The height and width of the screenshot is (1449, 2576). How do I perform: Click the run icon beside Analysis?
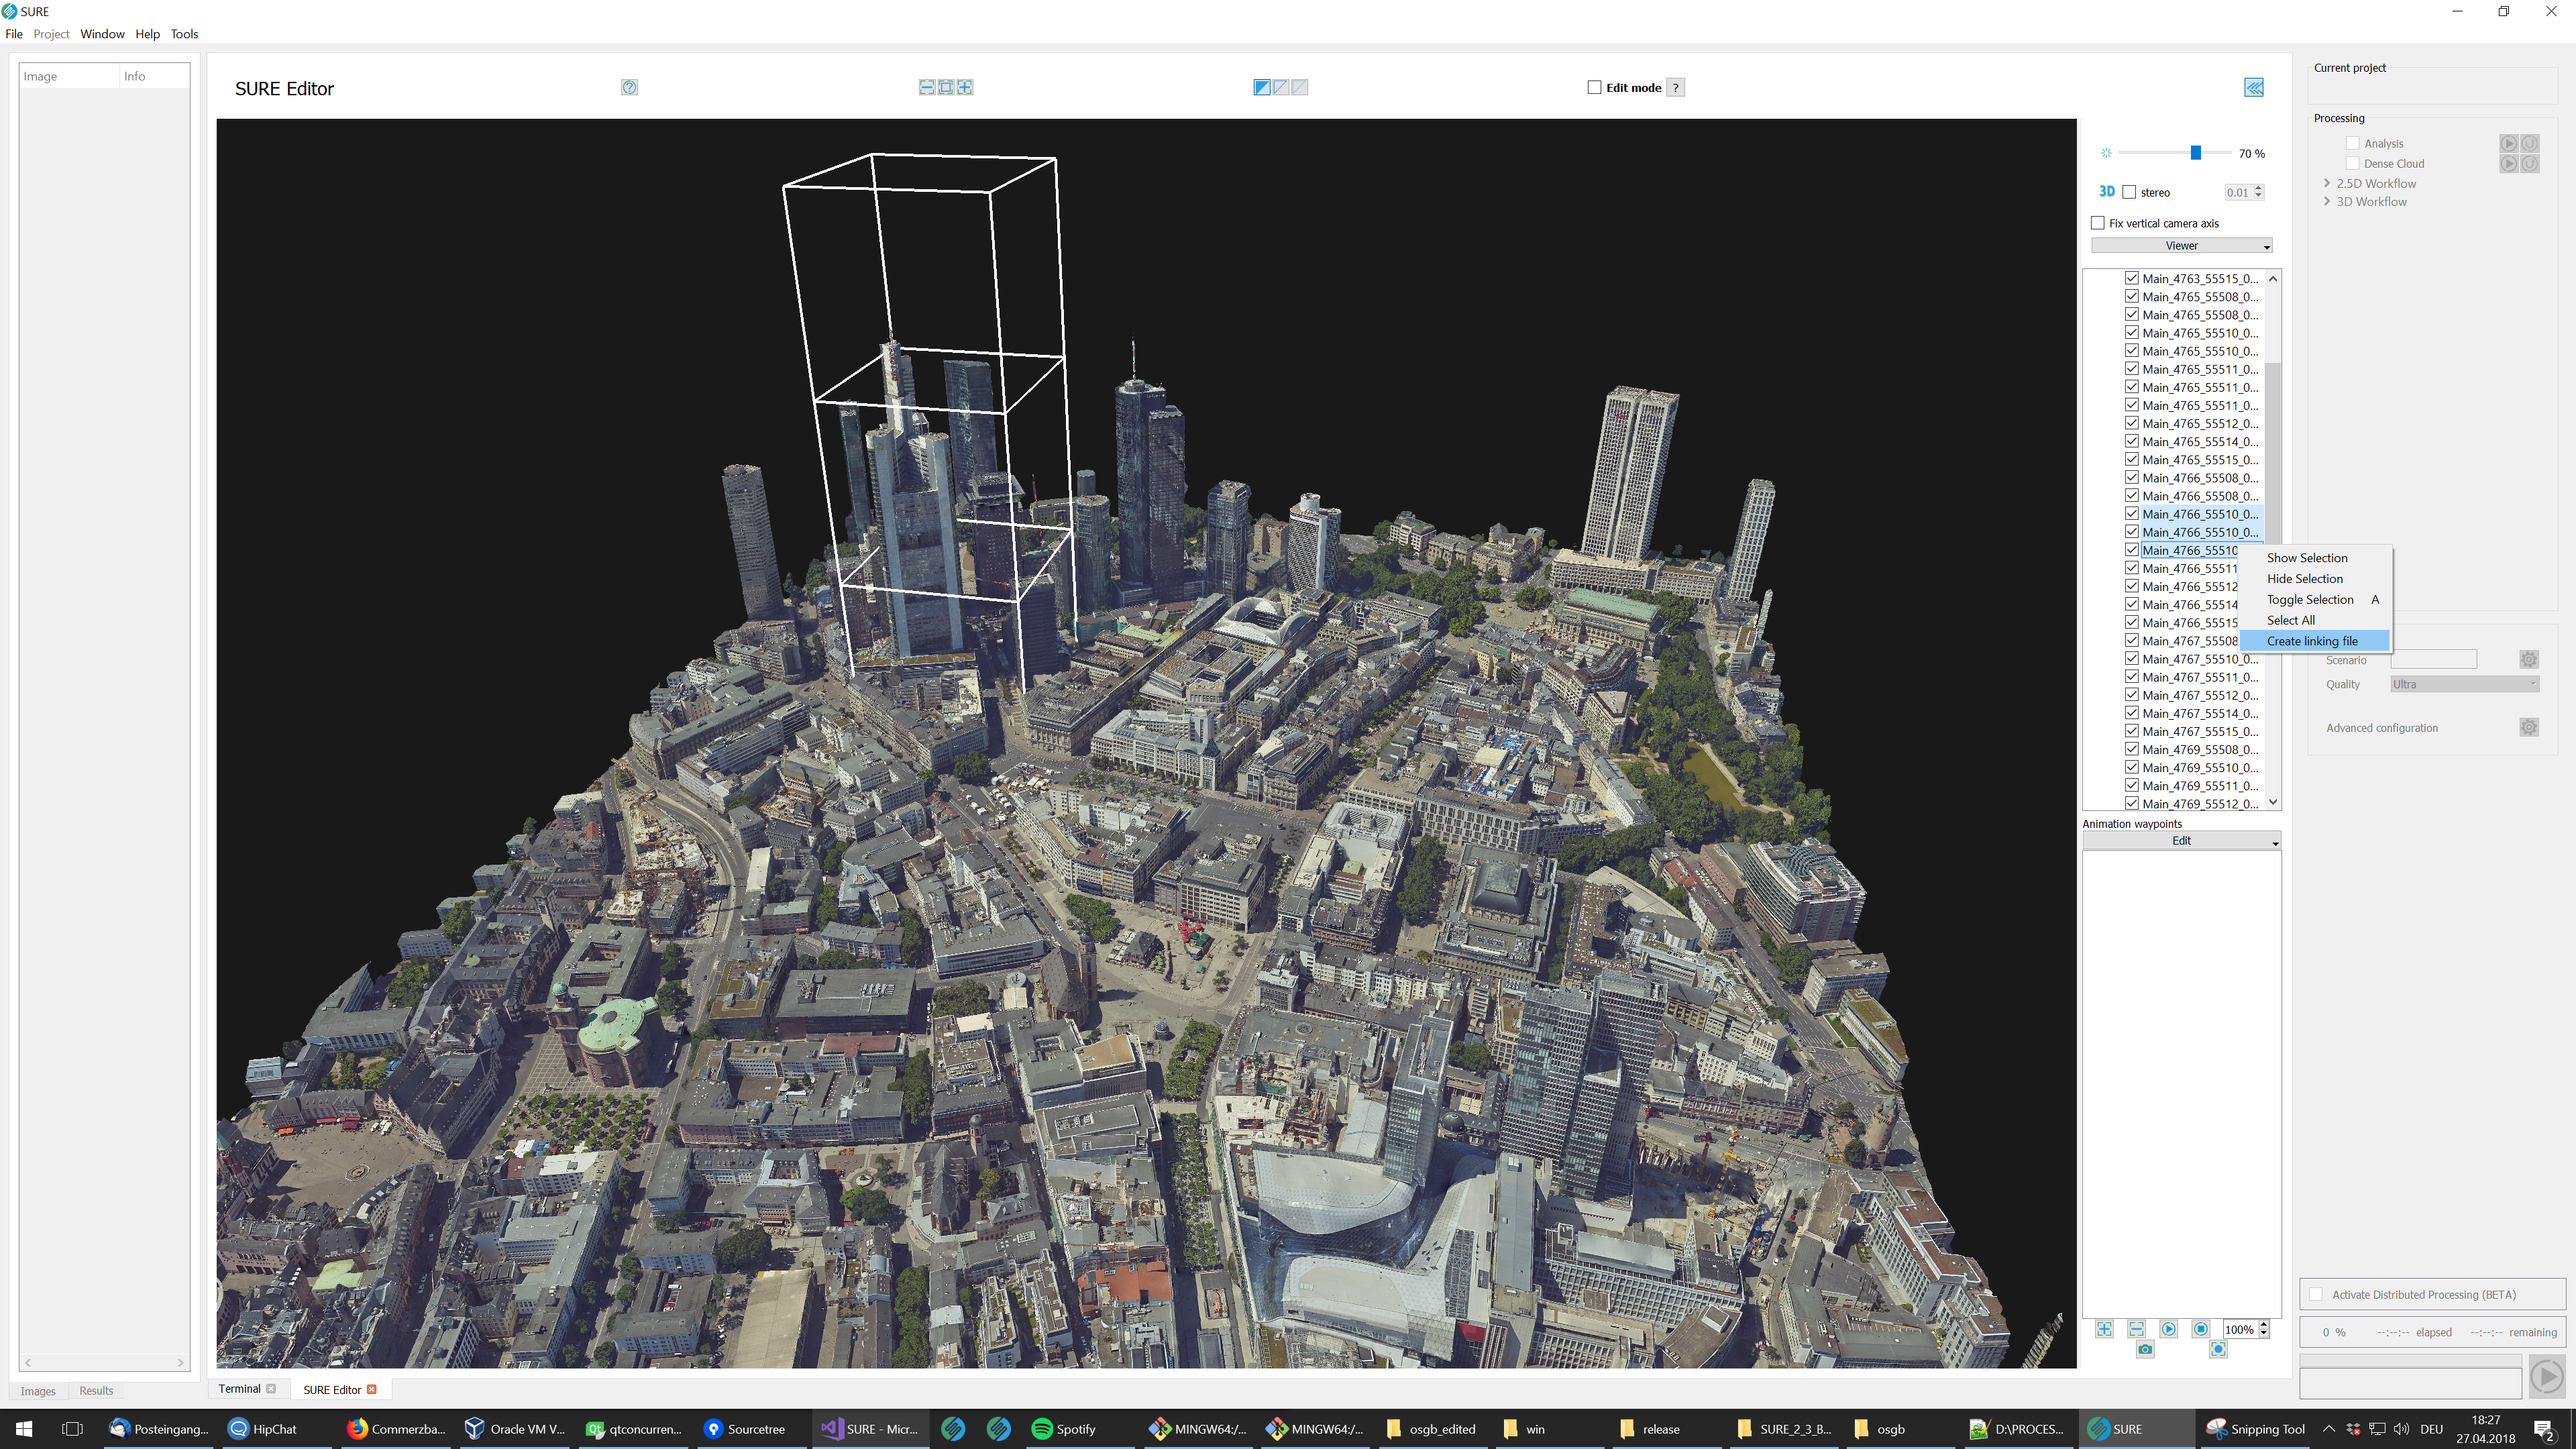2509,144
